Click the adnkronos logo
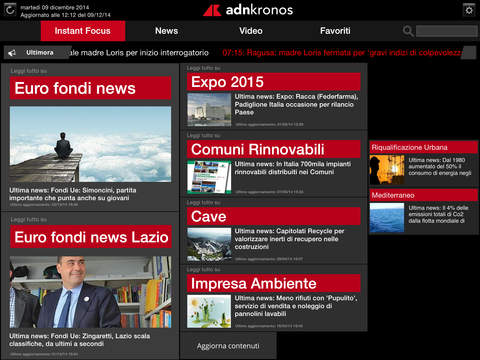The image size is (480, 360). [248, 10]
